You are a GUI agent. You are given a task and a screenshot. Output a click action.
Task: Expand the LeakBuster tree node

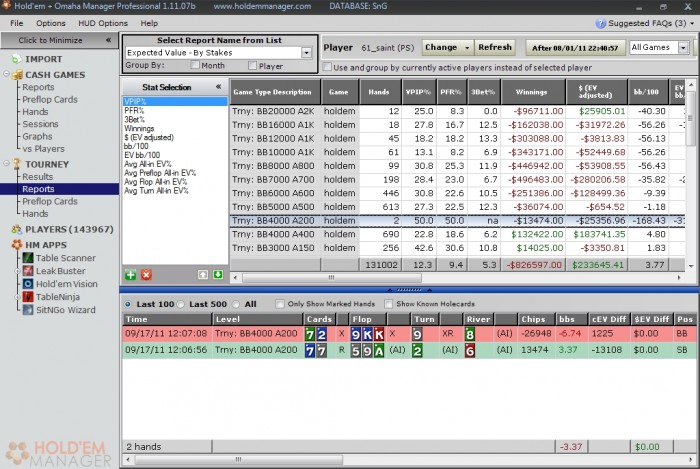click(17, 271)
